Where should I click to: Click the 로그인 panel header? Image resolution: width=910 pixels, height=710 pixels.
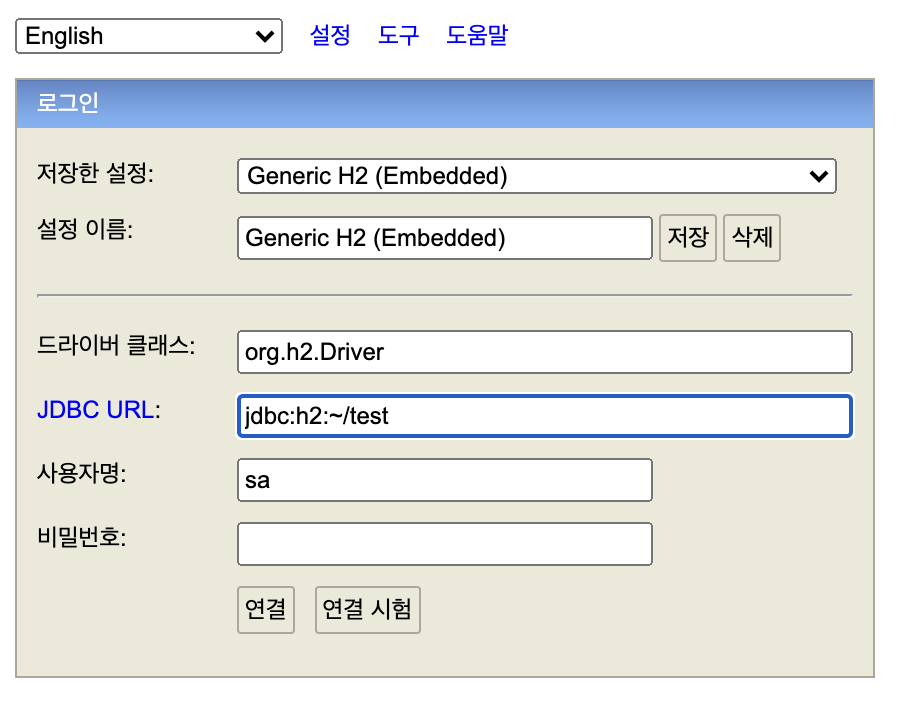pyautogui.click(x=445, y=104)
